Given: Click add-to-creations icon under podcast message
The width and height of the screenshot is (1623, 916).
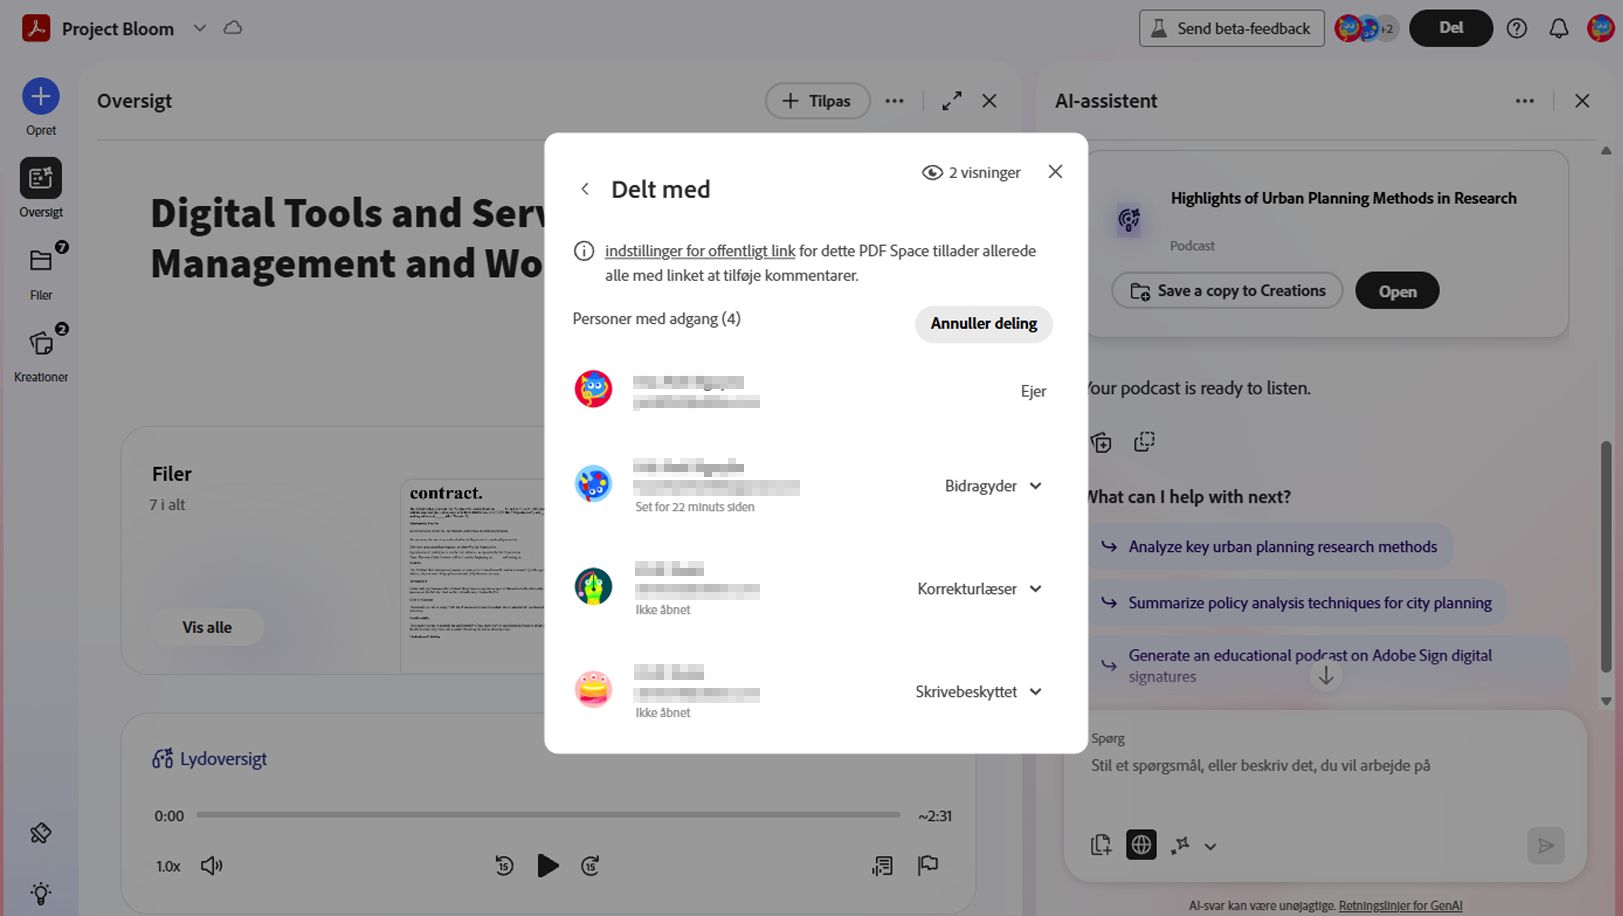Looking at the screenshot, I should click(1101, 442).
